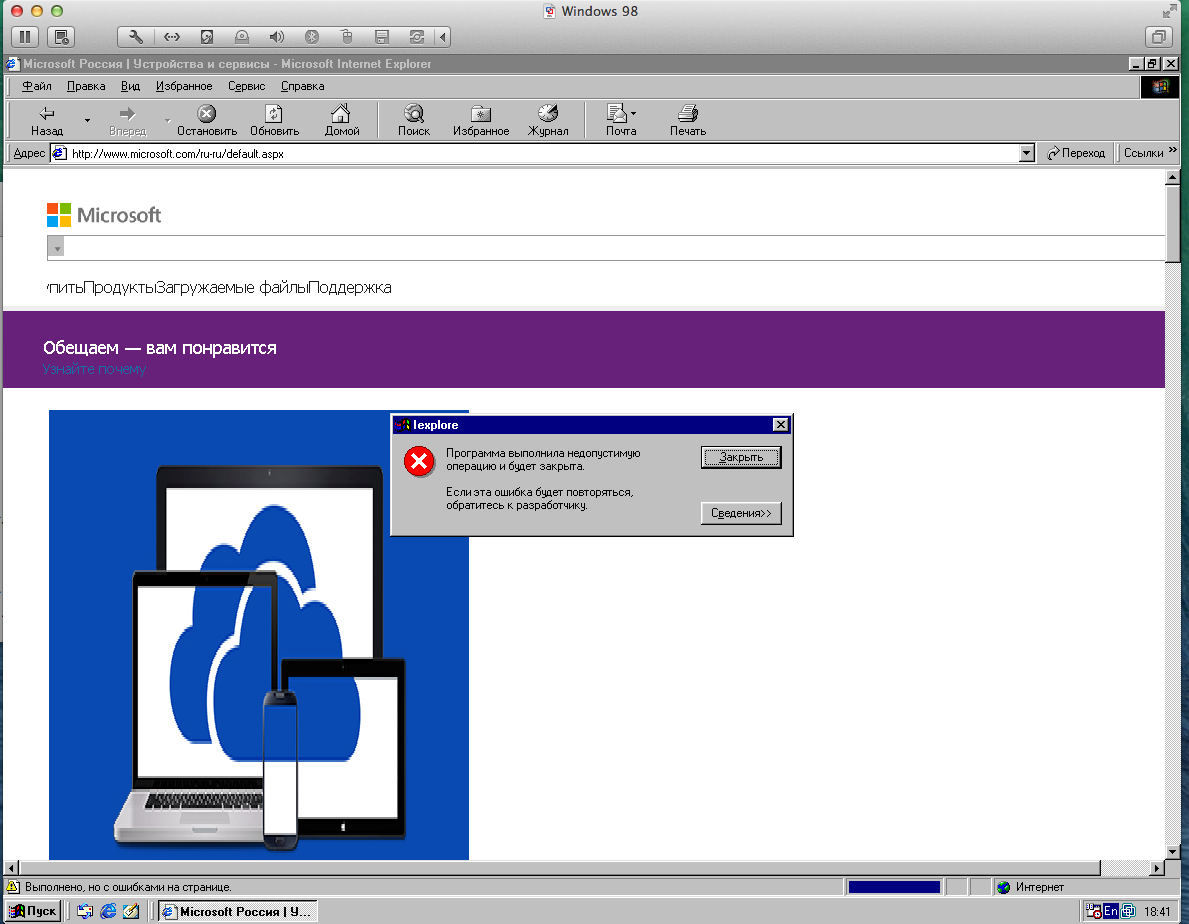This screenshot has height=924, width=1189.
Task: Click the sharing sync icon in VM toolbar
Action: [x=417, y=36]
